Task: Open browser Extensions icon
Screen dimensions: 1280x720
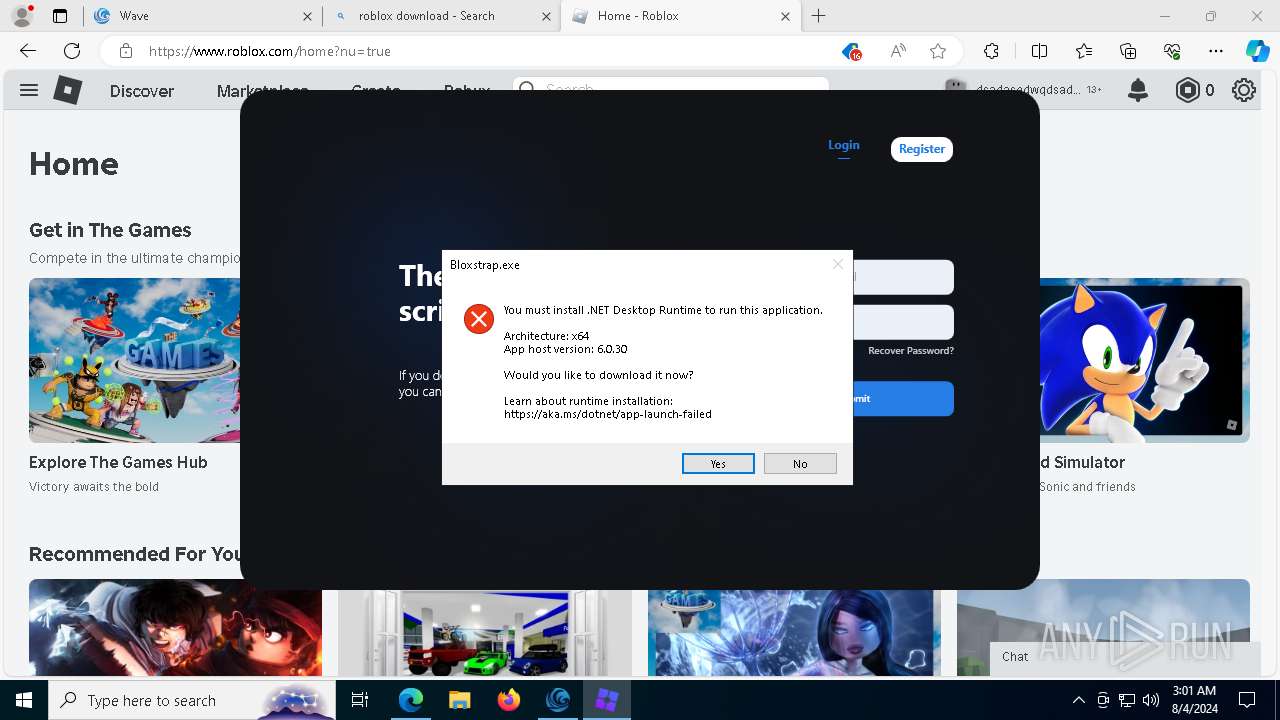Action: pyautogui.click(x=991, y=51)
